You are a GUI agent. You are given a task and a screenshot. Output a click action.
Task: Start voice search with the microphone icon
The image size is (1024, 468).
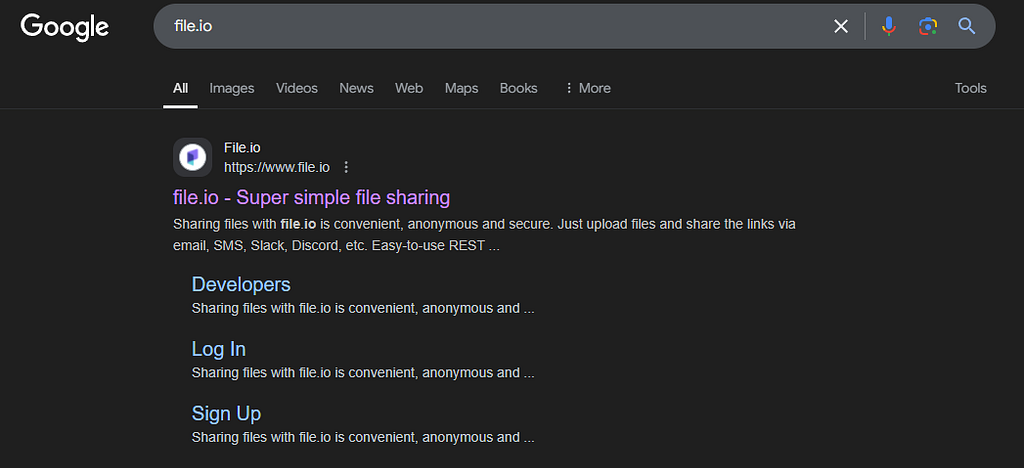888,26
